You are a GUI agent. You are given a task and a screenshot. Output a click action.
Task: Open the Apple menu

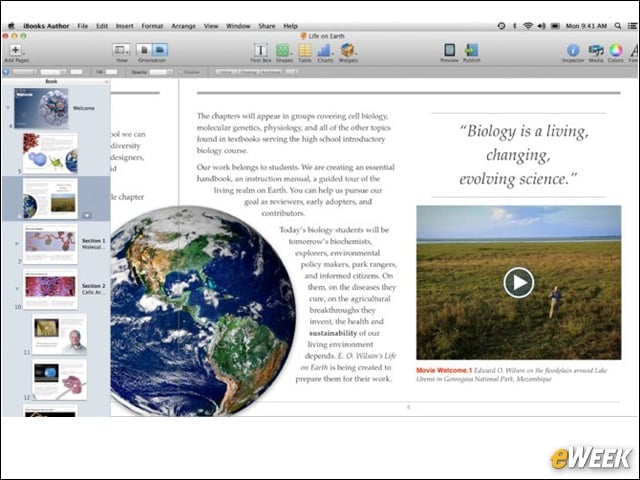(x=11, y=26)
